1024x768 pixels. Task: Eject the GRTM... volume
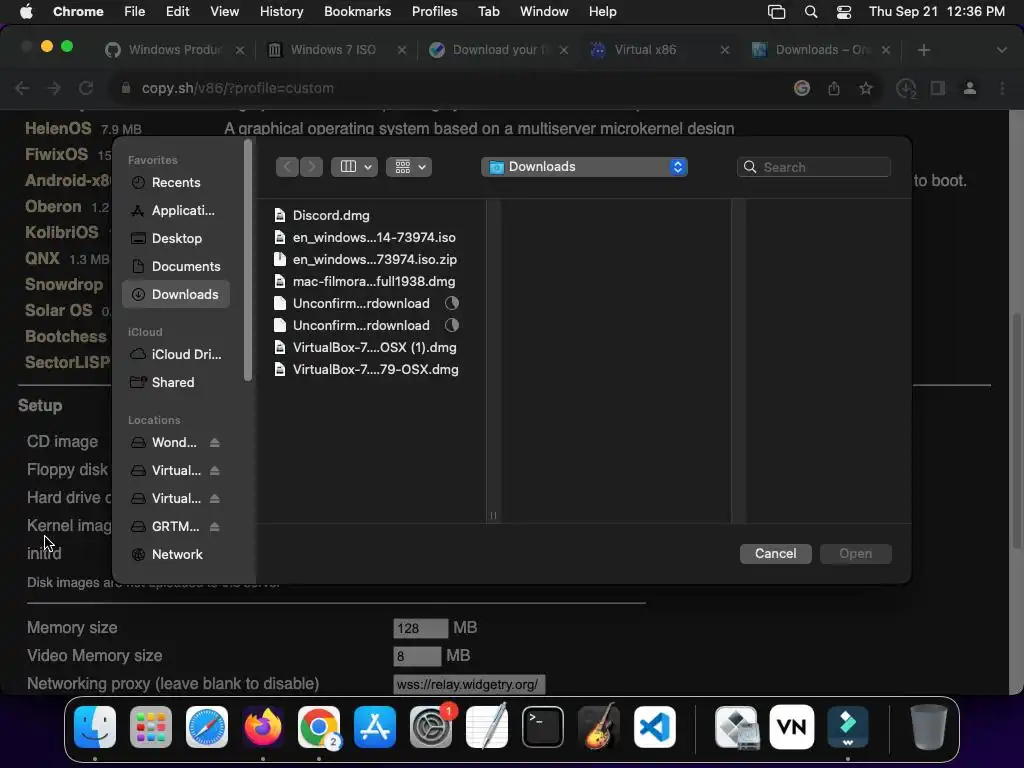tap(214, 526)
